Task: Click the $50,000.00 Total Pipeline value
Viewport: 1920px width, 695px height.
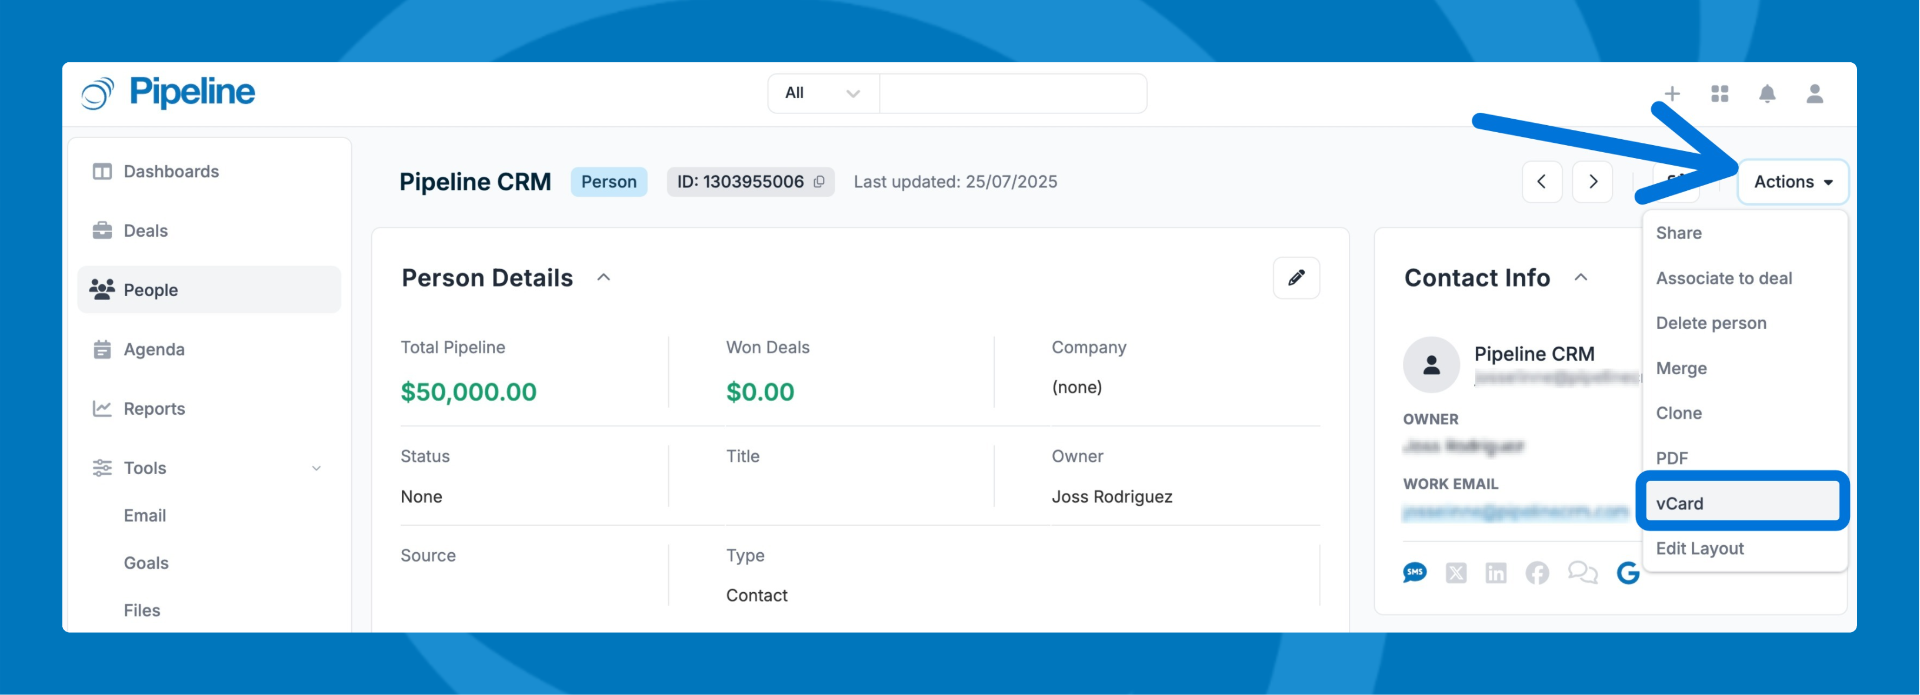Action: tap(468, 392)
